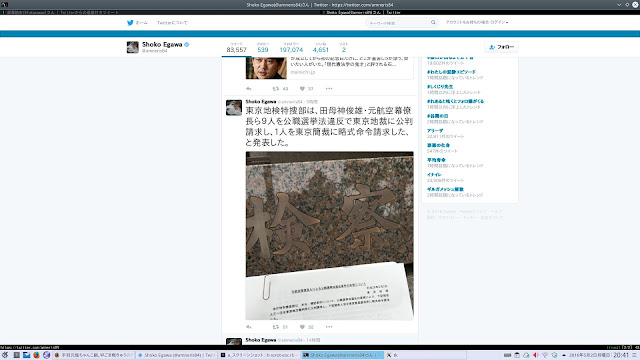
Task: Click the @amneris84 handle under Shoko Egawa
Action: (x=155, y=51)
